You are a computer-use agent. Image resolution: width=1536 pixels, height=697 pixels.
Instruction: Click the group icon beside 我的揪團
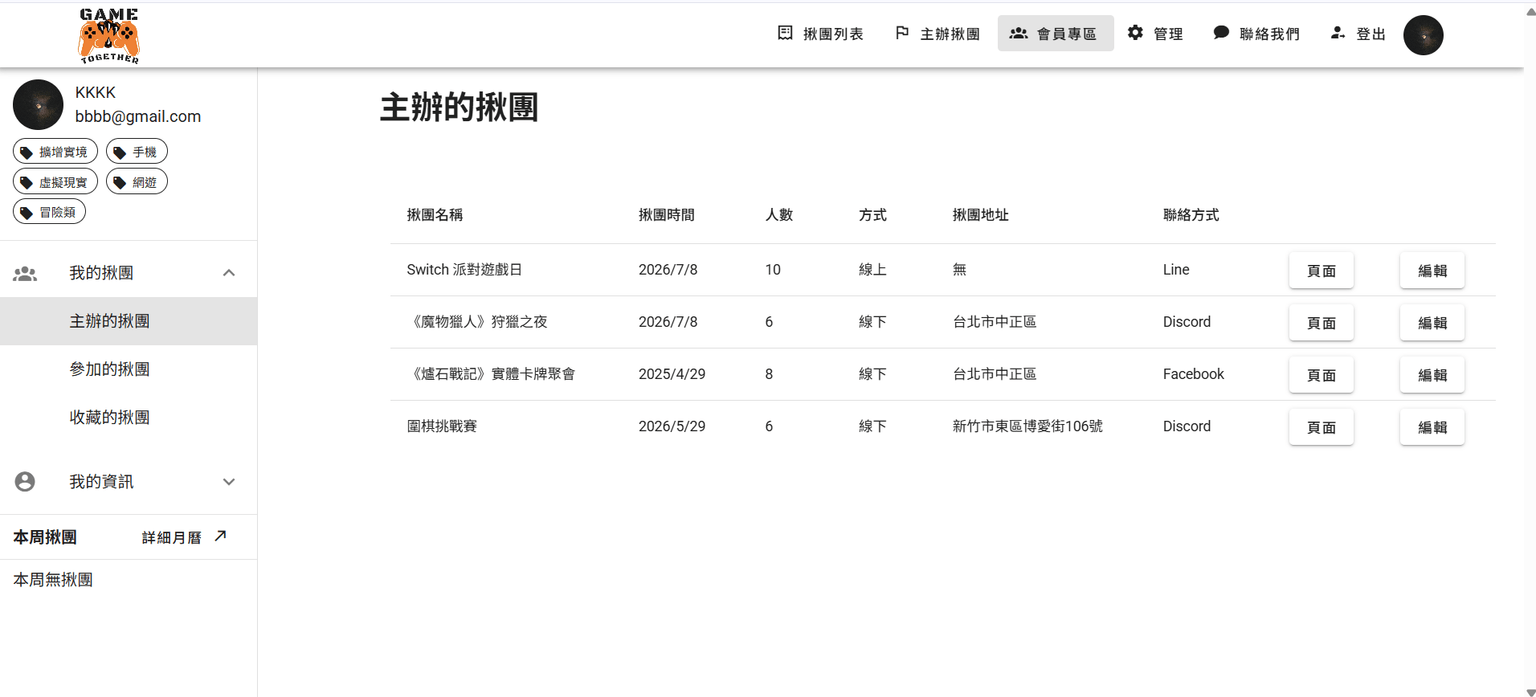pos(25,273)
